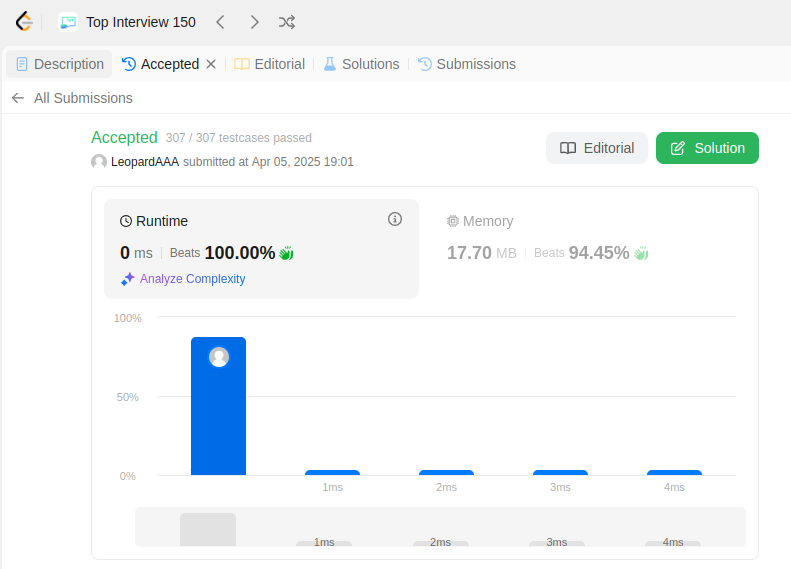This screenshot has width=791, height=569.
Task: Click the submitted at Apr 05, 2025 text
Action: (x=268, y=162)
